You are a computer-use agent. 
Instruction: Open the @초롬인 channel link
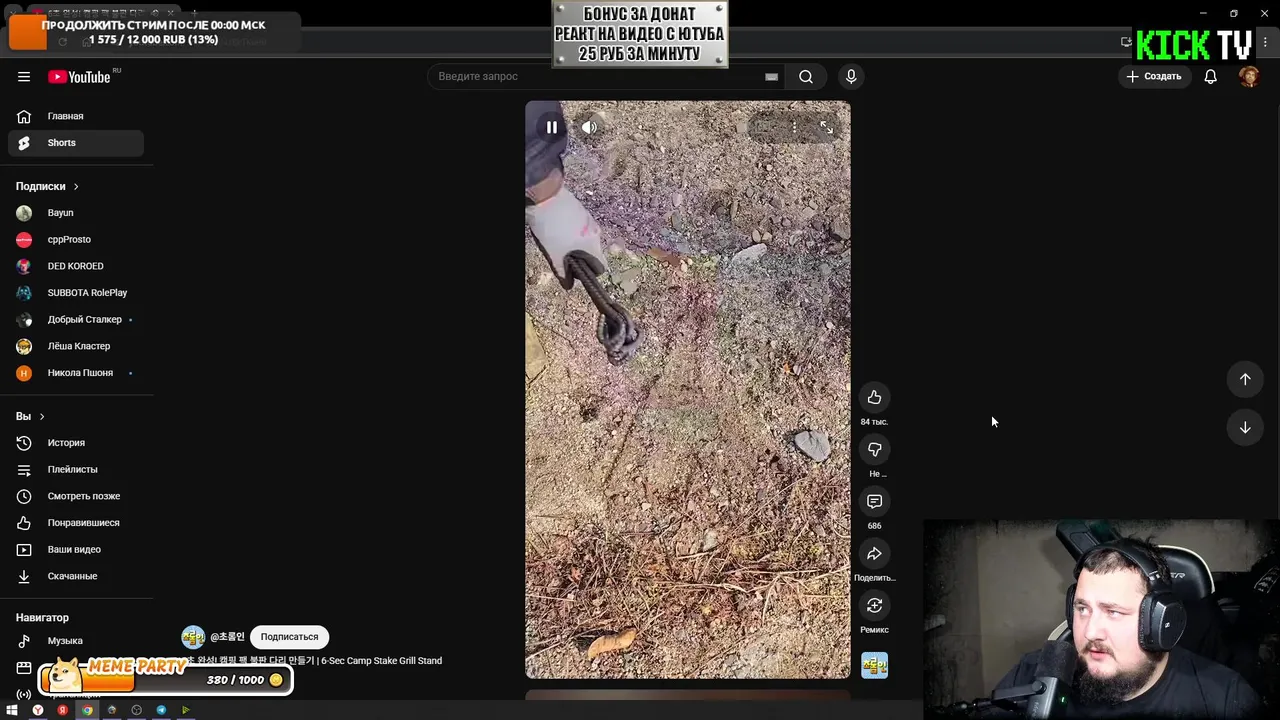tap(227, 637)
